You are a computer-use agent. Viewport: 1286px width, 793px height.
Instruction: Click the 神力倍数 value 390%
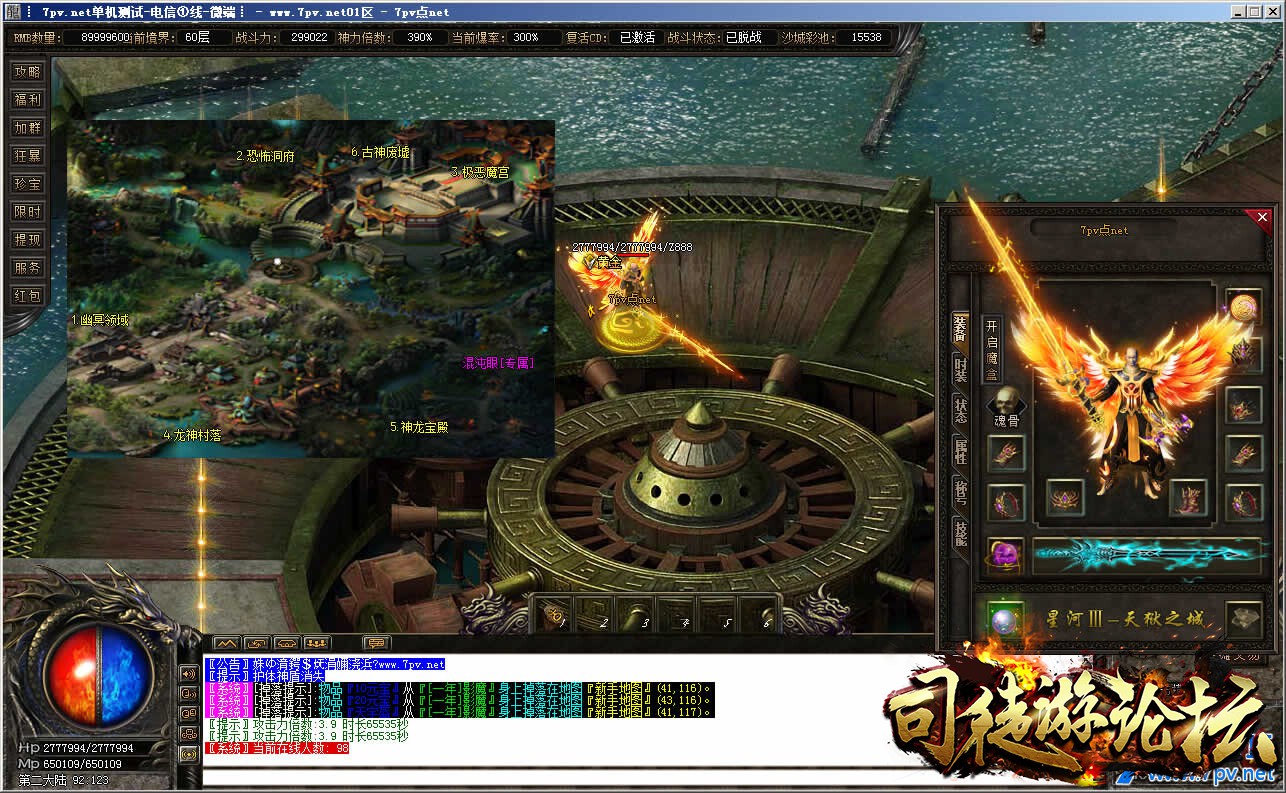point(420,37)
